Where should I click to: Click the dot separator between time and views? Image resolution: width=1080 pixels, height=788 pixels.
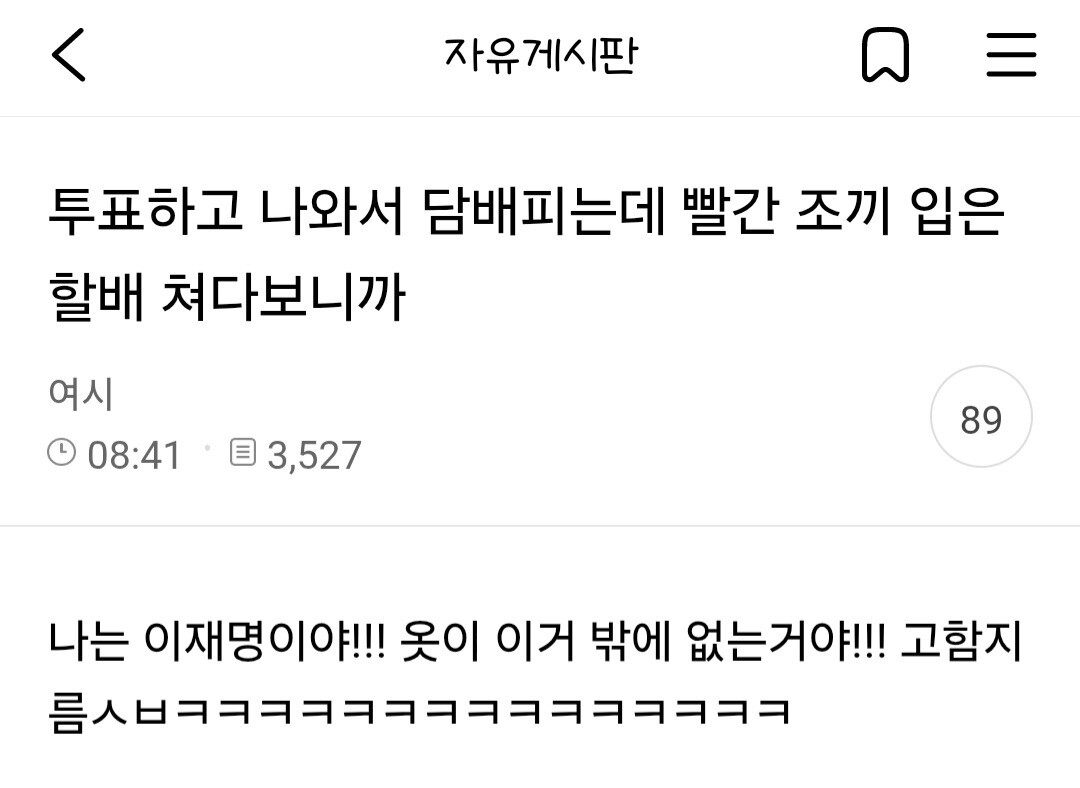pos(207,448)
